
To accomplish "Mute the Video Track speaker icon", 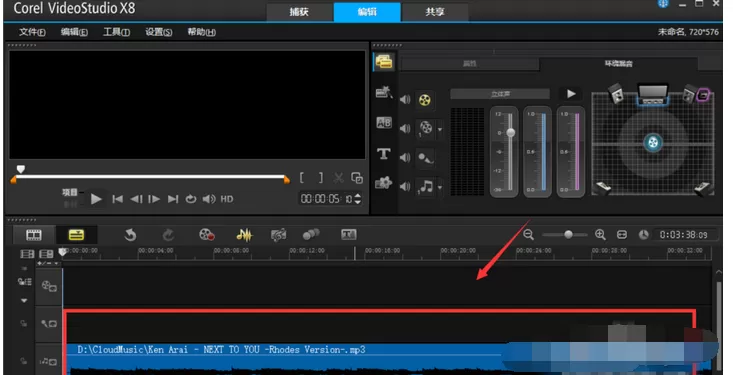I will click(x=405, y=100).
